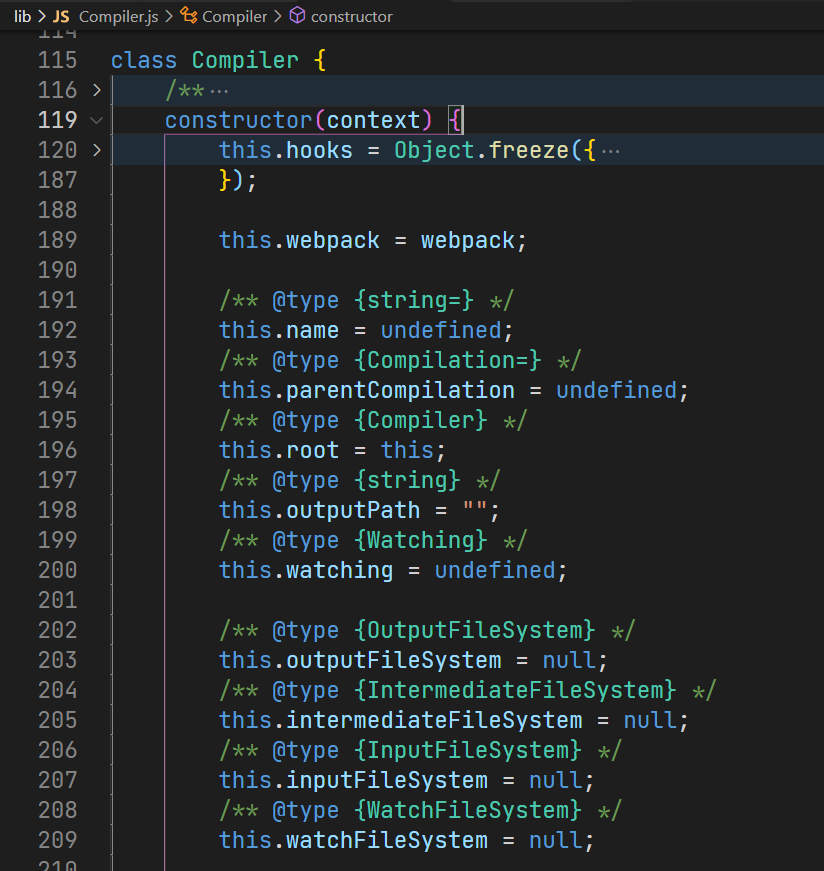Click 'this.webpack = webpack;' statement

[372, 241]
